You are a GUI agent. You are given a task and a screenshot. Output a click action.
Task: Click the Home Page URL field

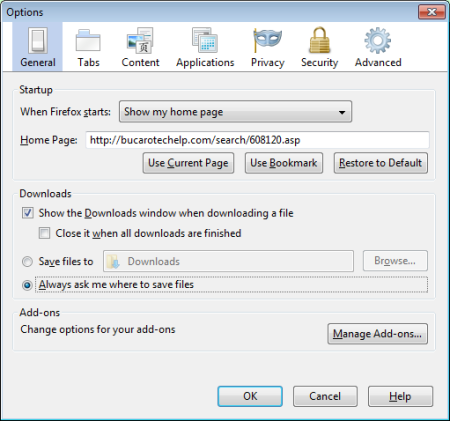point(257,140)
